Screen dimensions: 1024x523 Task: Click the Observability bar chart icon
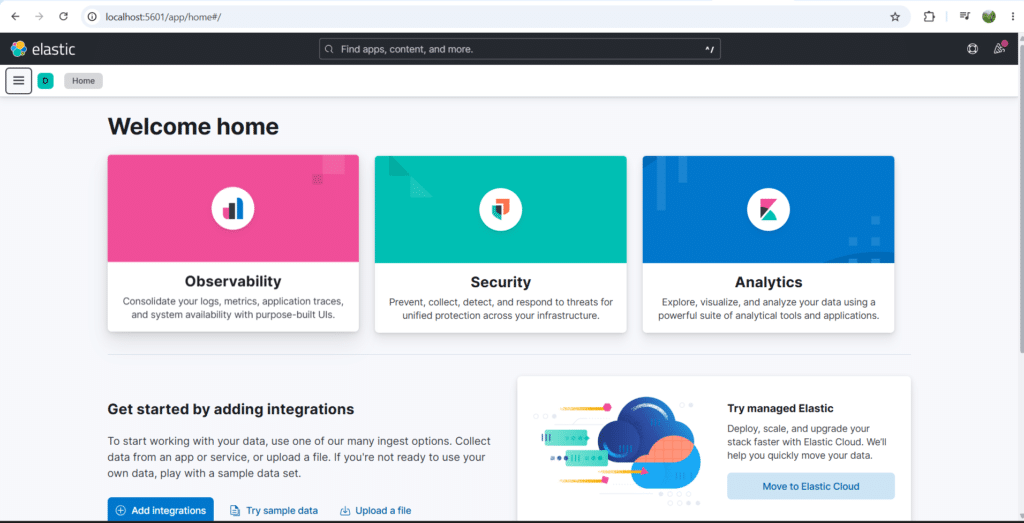tap(232, 209)
